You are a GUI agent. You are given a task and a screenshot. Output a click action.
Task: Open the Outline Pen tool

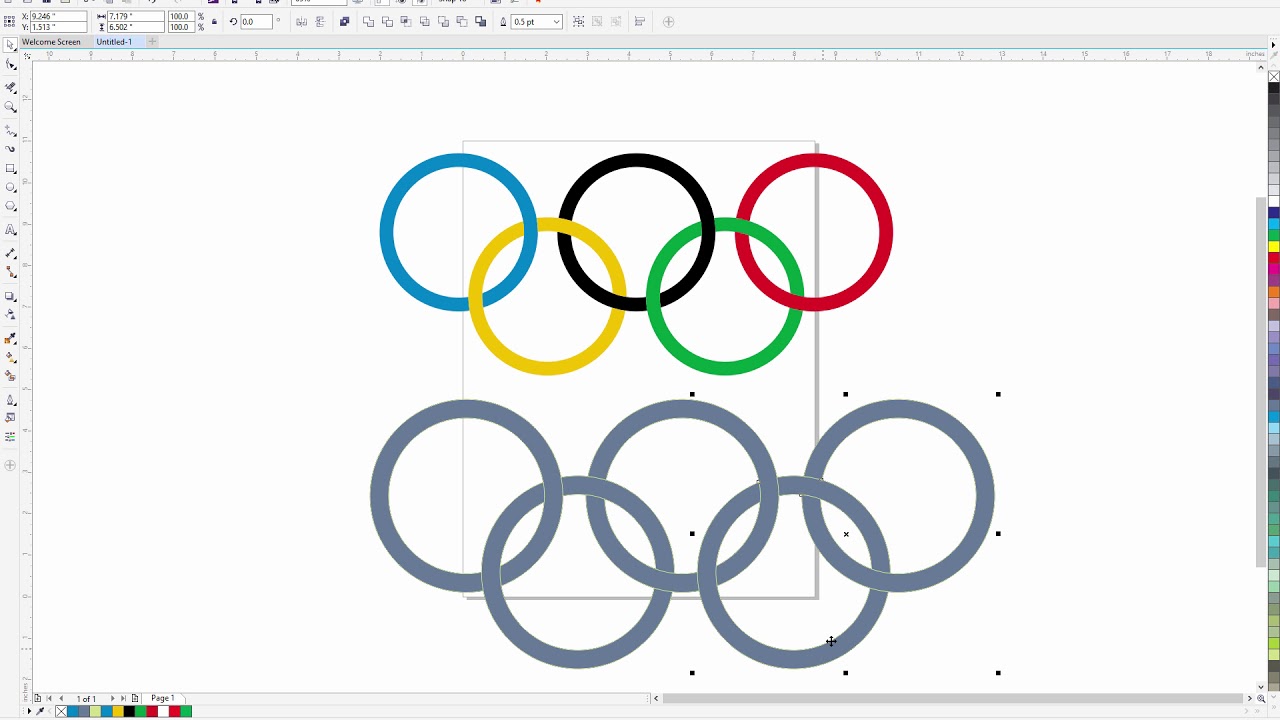(x=11, y=400)
